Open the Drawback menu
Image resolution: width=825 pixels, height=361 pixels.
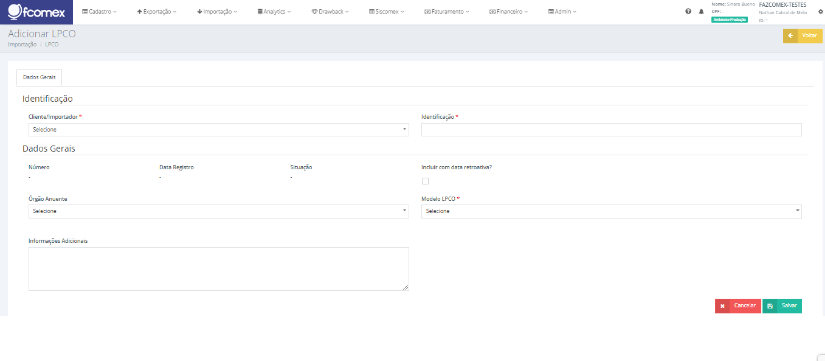click(x=330, y=12)
